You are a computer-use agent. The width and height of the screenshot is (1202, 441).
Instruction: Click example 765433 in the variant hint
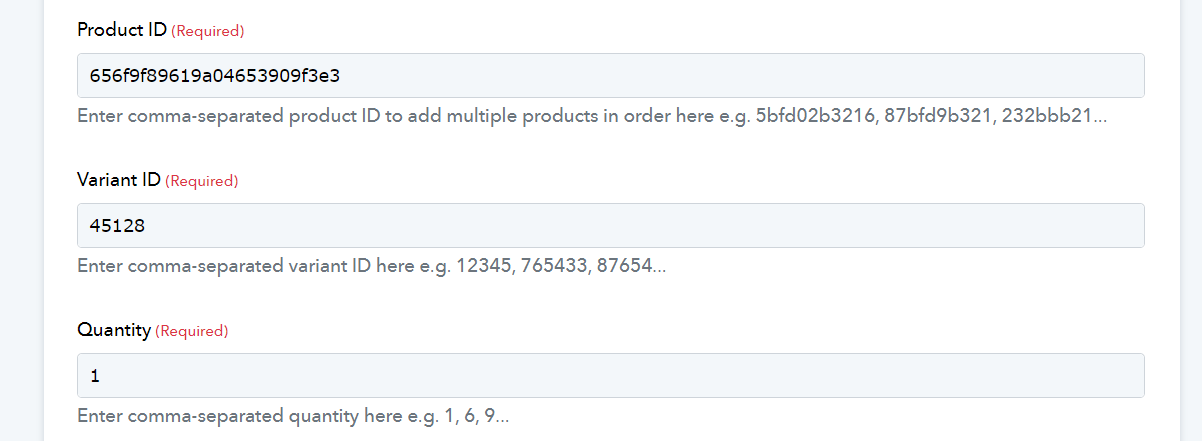pyautogui.click(x=555, y=266)
